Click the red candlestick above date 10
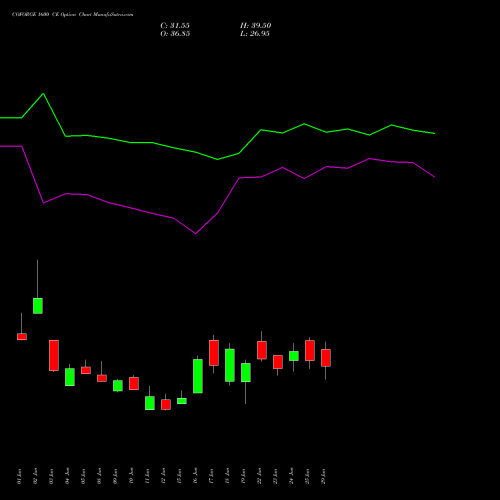 click(x=134, y=383)
